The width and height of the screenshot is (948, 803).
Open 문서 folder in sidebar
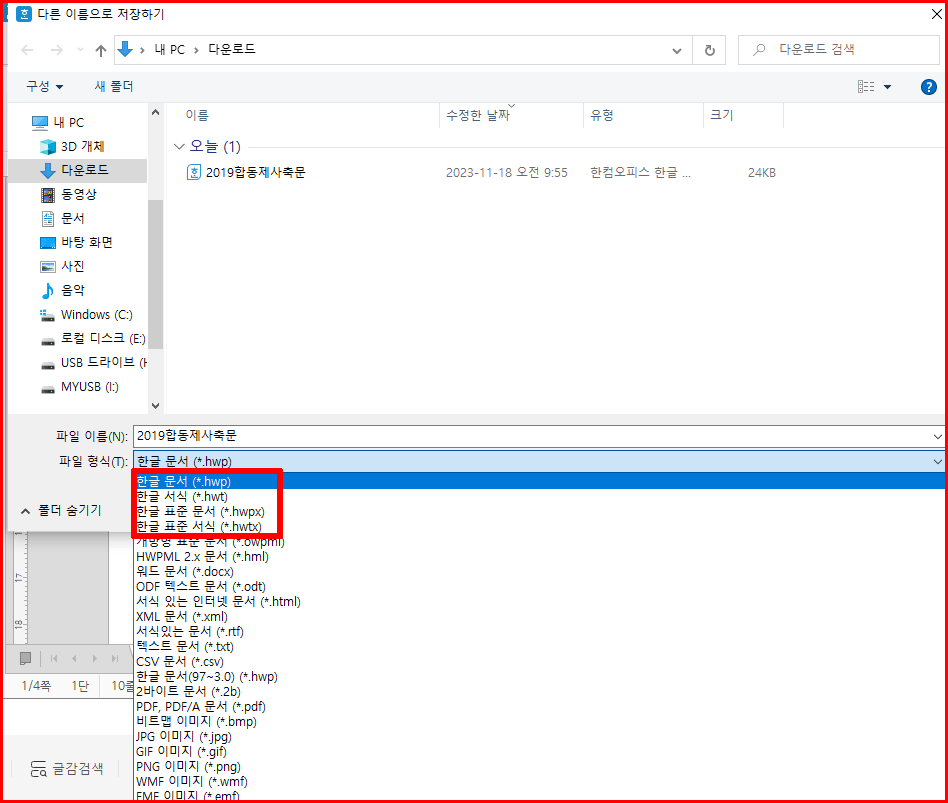tap(63, 218)
